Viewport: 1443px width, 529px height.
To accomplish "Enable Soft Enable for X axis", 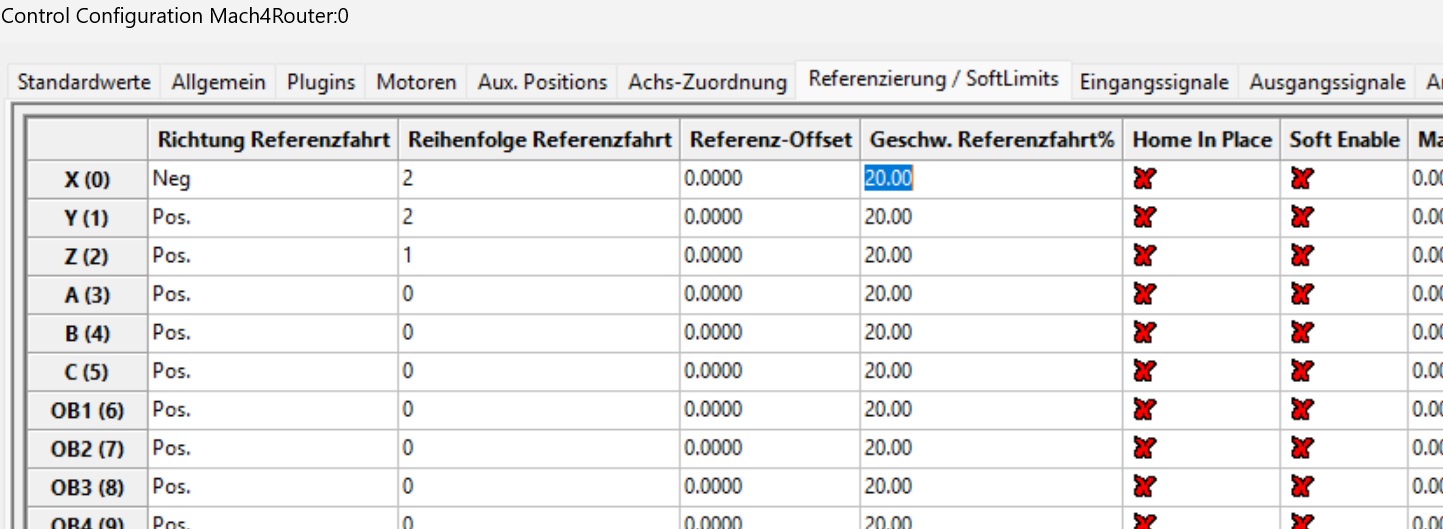I will point(1301,179).
